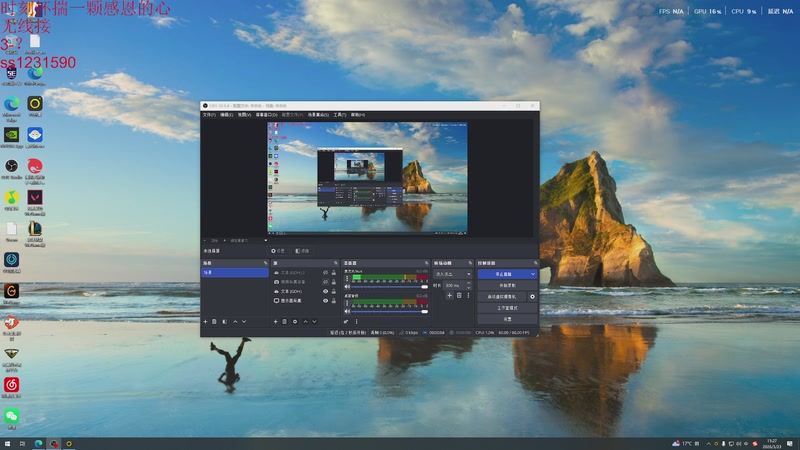This screenshot has height=450, width=800.
Task: Expand the Stop Streaming button arrow
Action: [x=533, y=274]
